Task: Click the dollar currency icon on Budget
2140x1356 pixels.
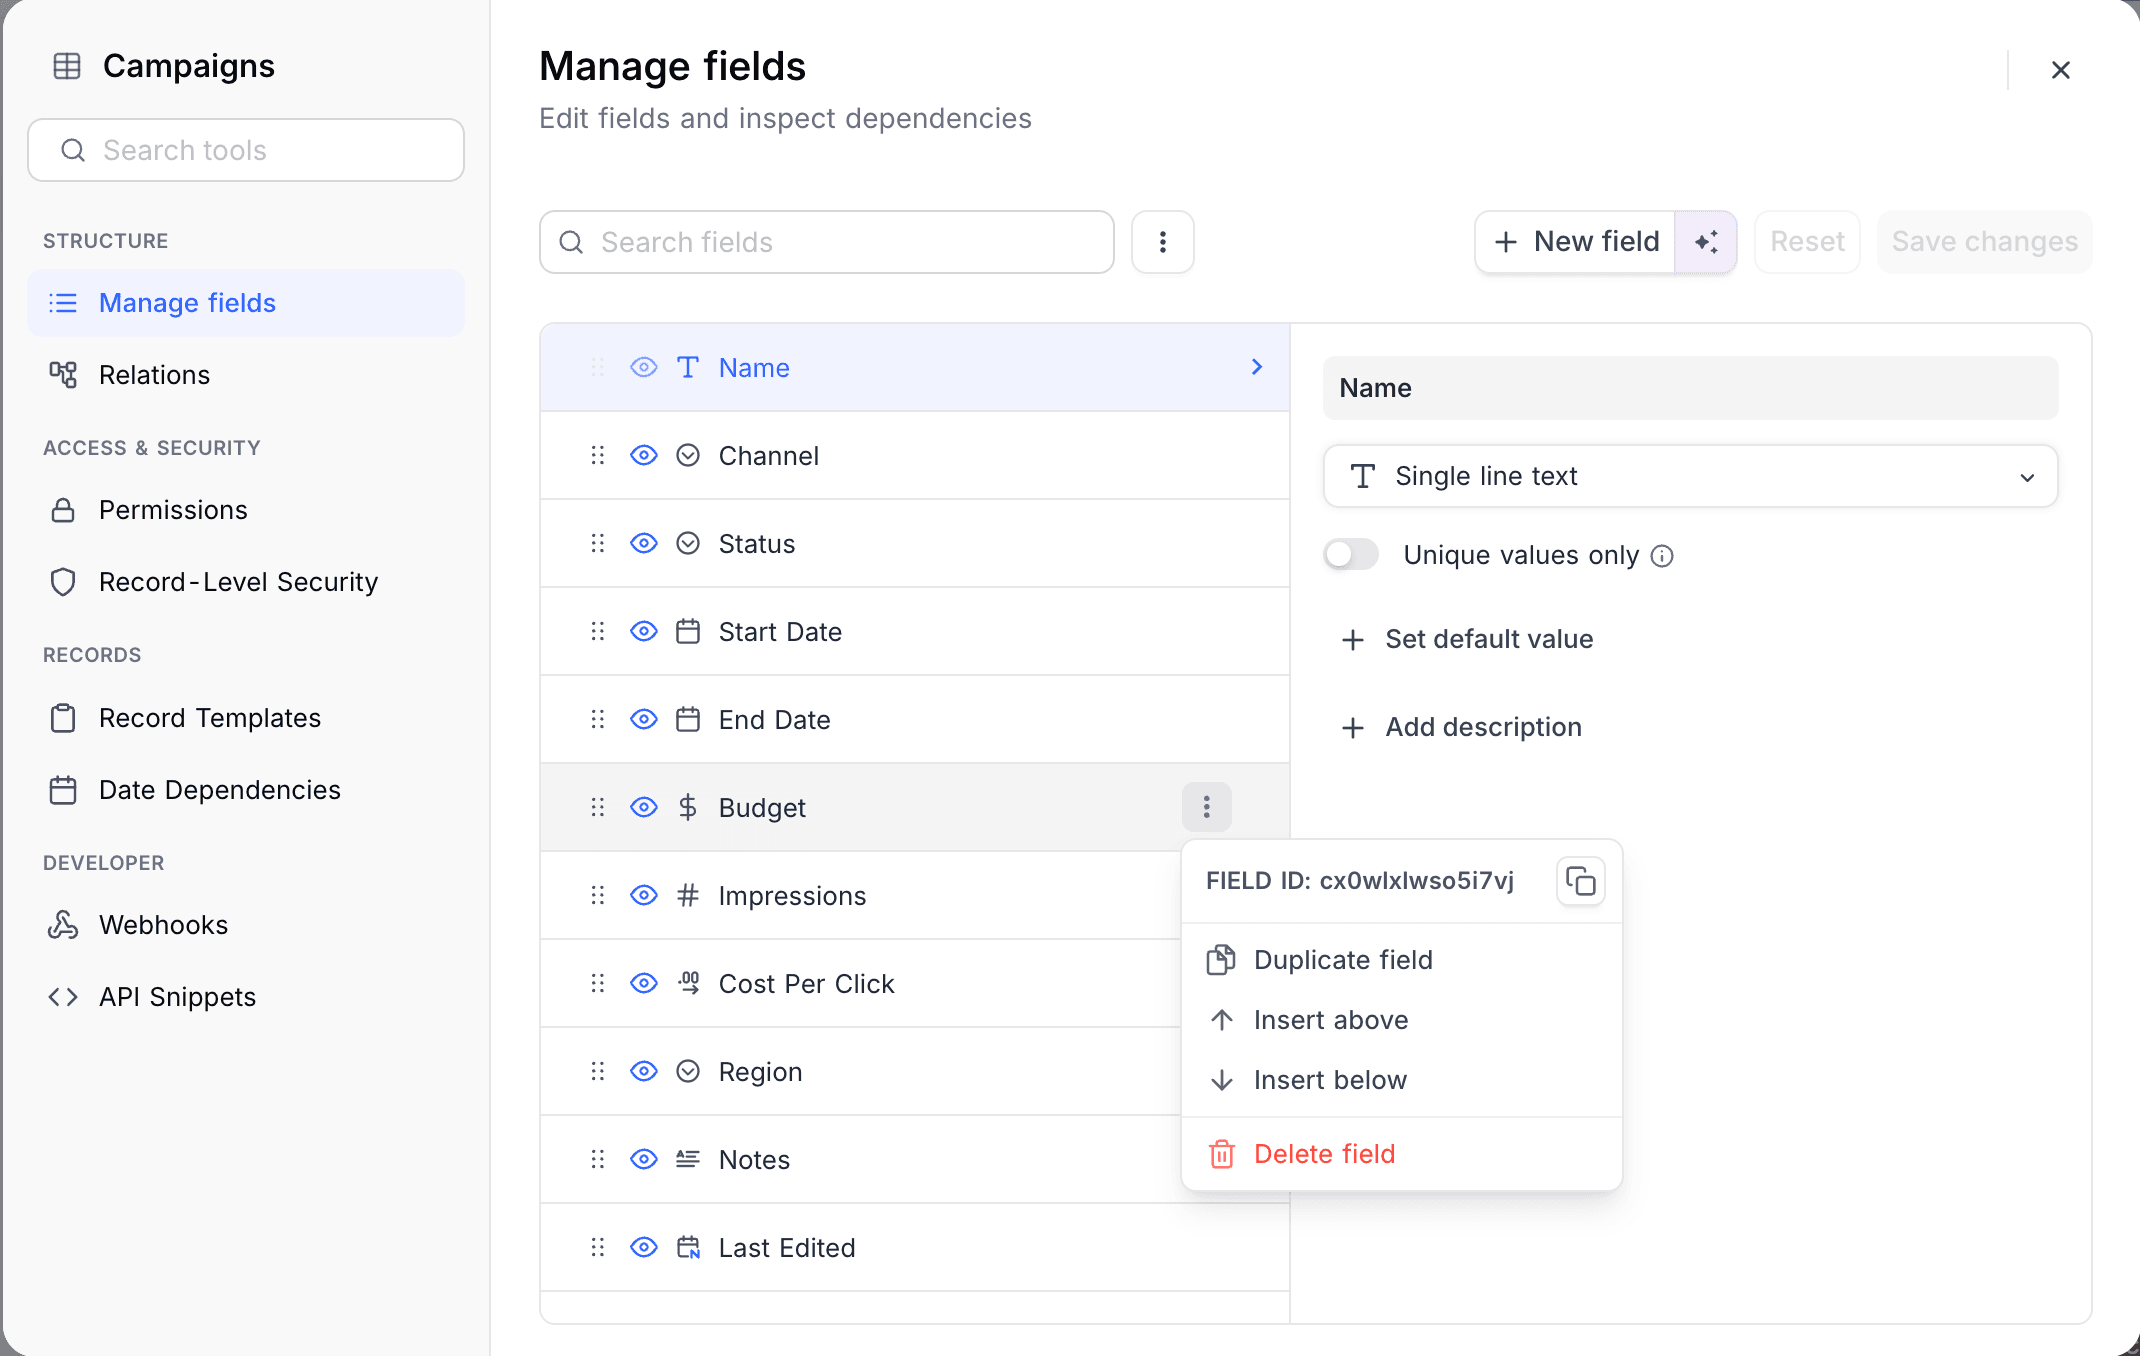Action: click(x=688, y=807)
